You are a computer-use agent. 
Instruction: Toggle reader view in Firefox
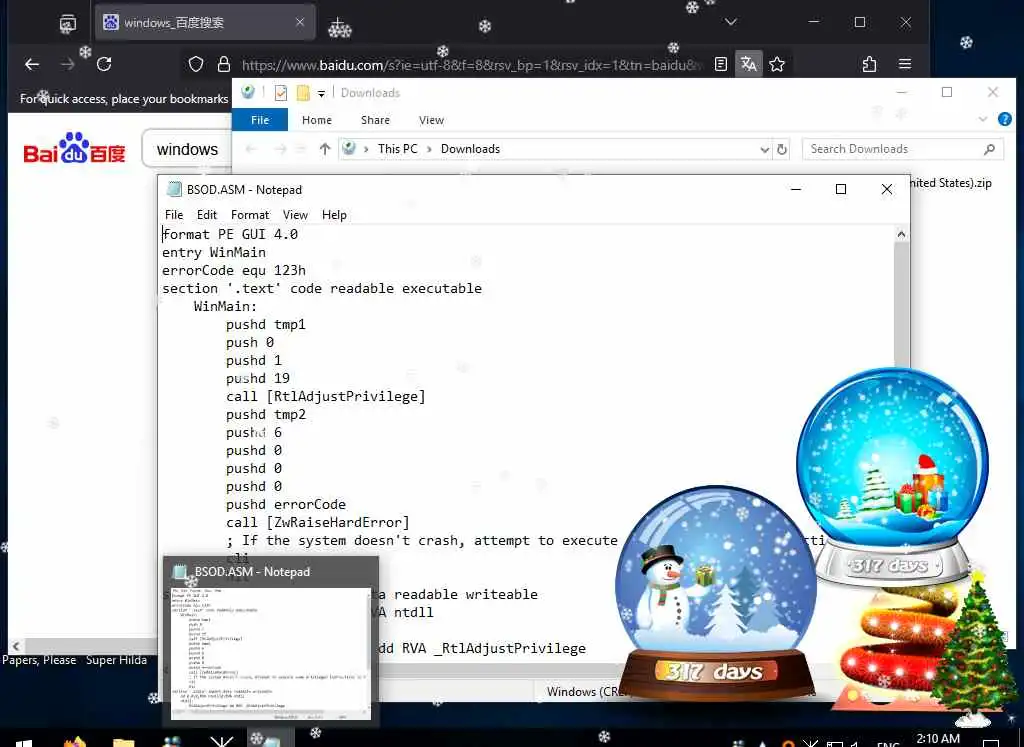click(721, 64)
